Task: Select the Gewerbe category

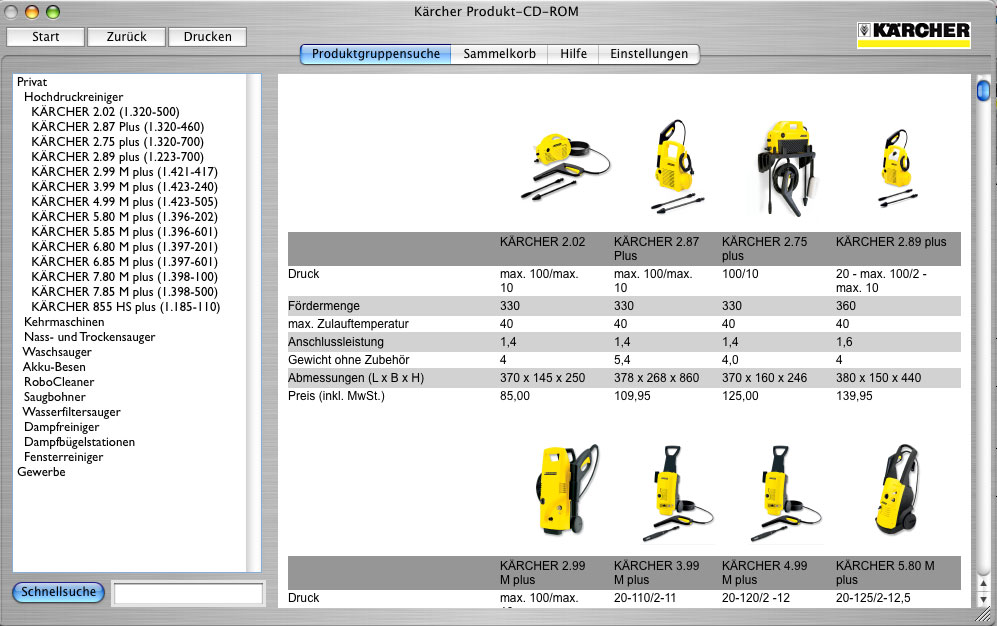Action: [41, 472]
